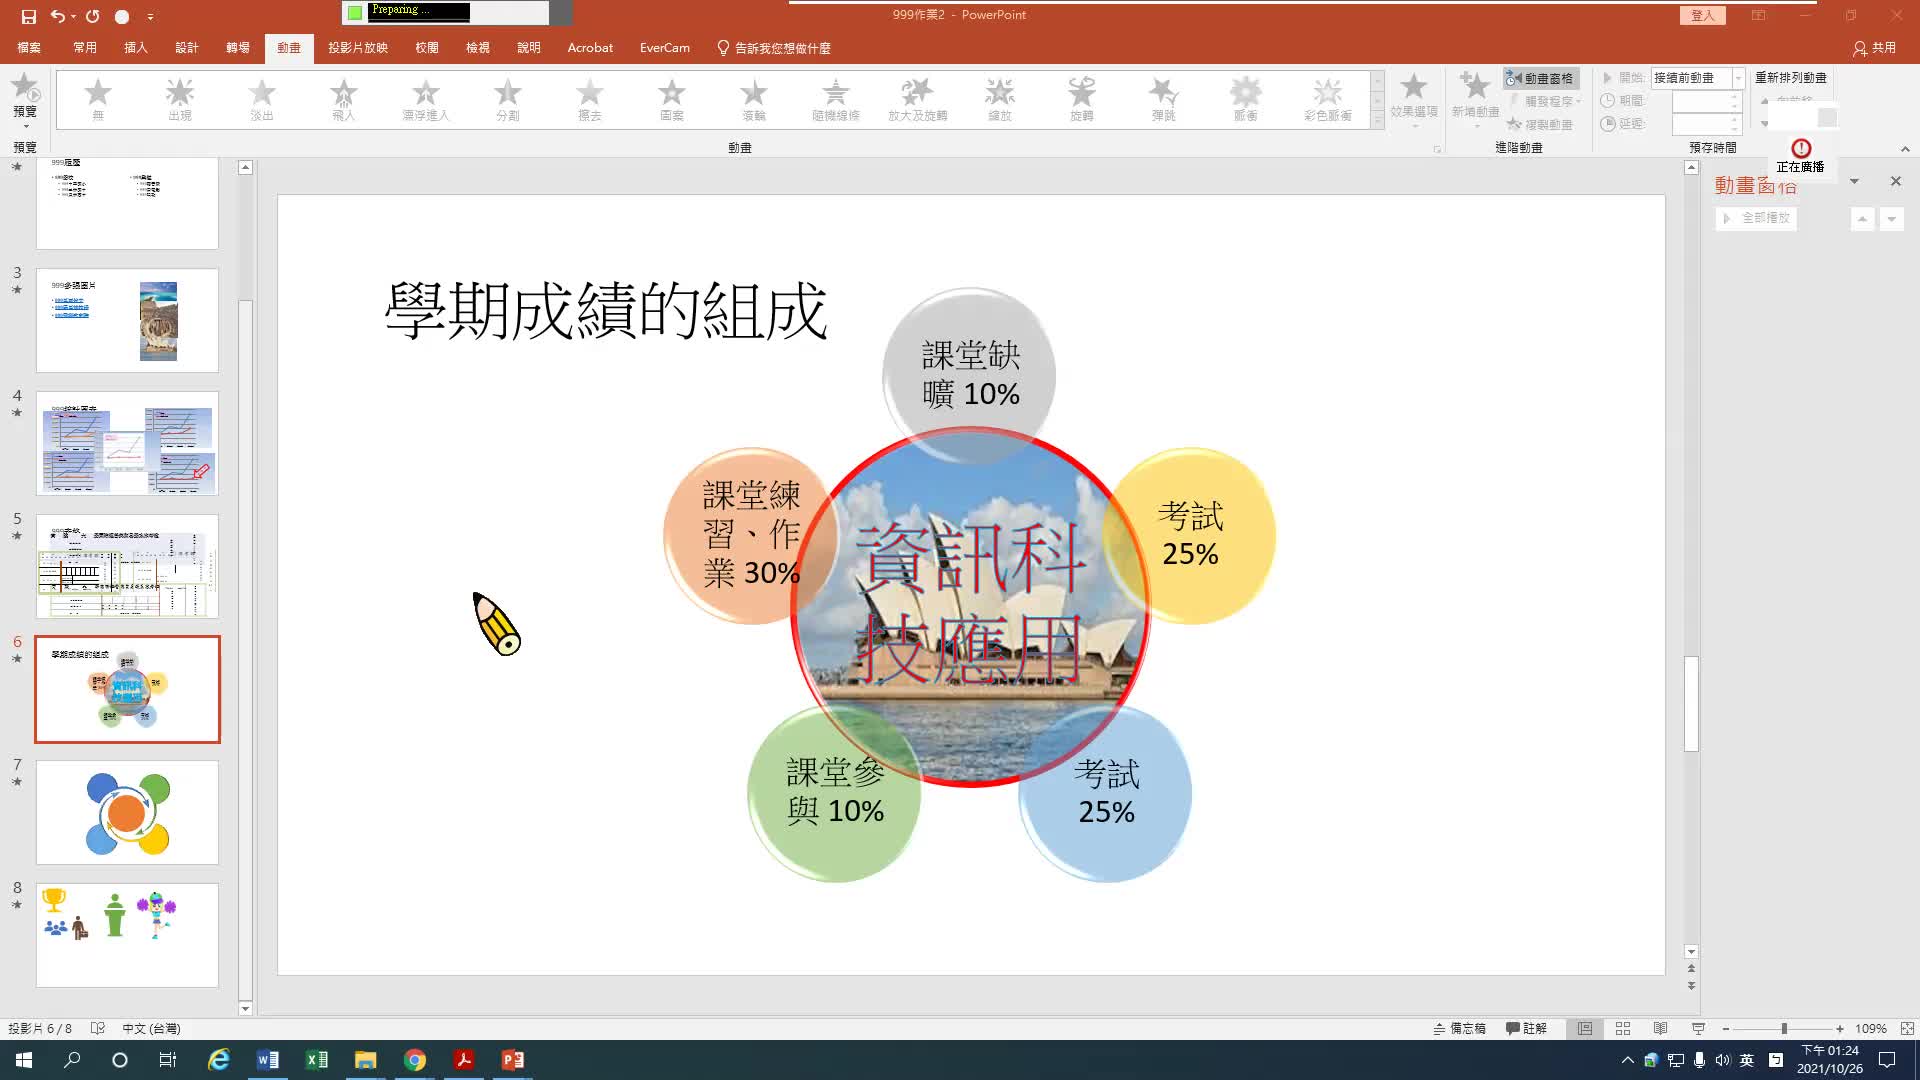Toggle the 動畫窗格 Animation Pane button
The width and height of the screenshot is (1920, 1080).
[x=1541, y=78]
